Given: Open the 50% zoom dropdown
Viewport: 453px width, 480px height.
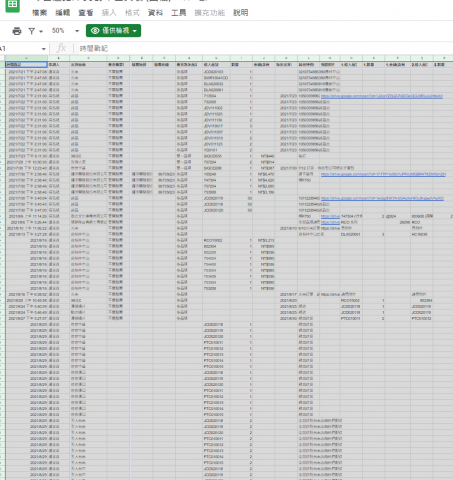Looking at the screenshot, I should 65,31.
